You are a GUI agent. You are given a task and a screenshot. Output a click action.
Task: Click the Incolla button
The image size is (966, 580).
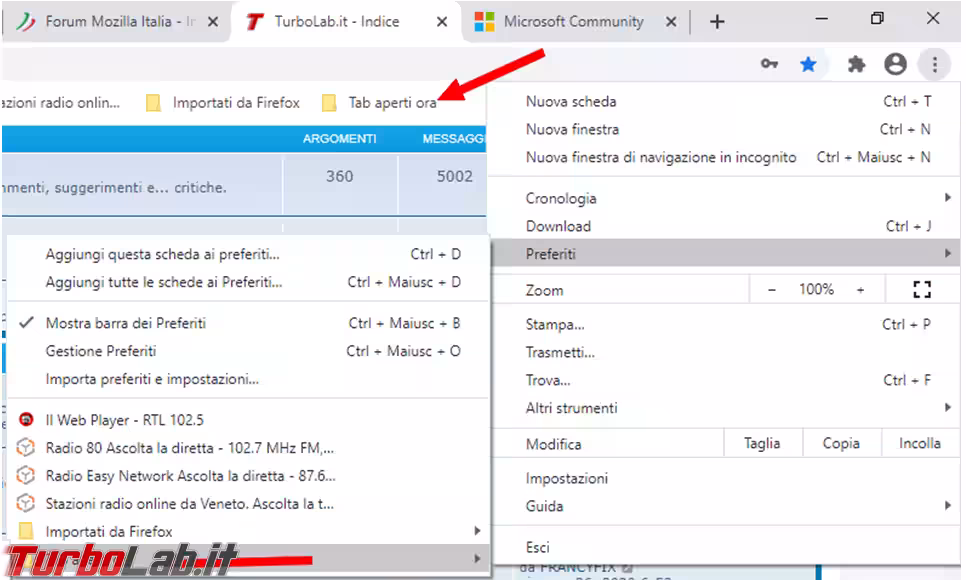[919, 444]
